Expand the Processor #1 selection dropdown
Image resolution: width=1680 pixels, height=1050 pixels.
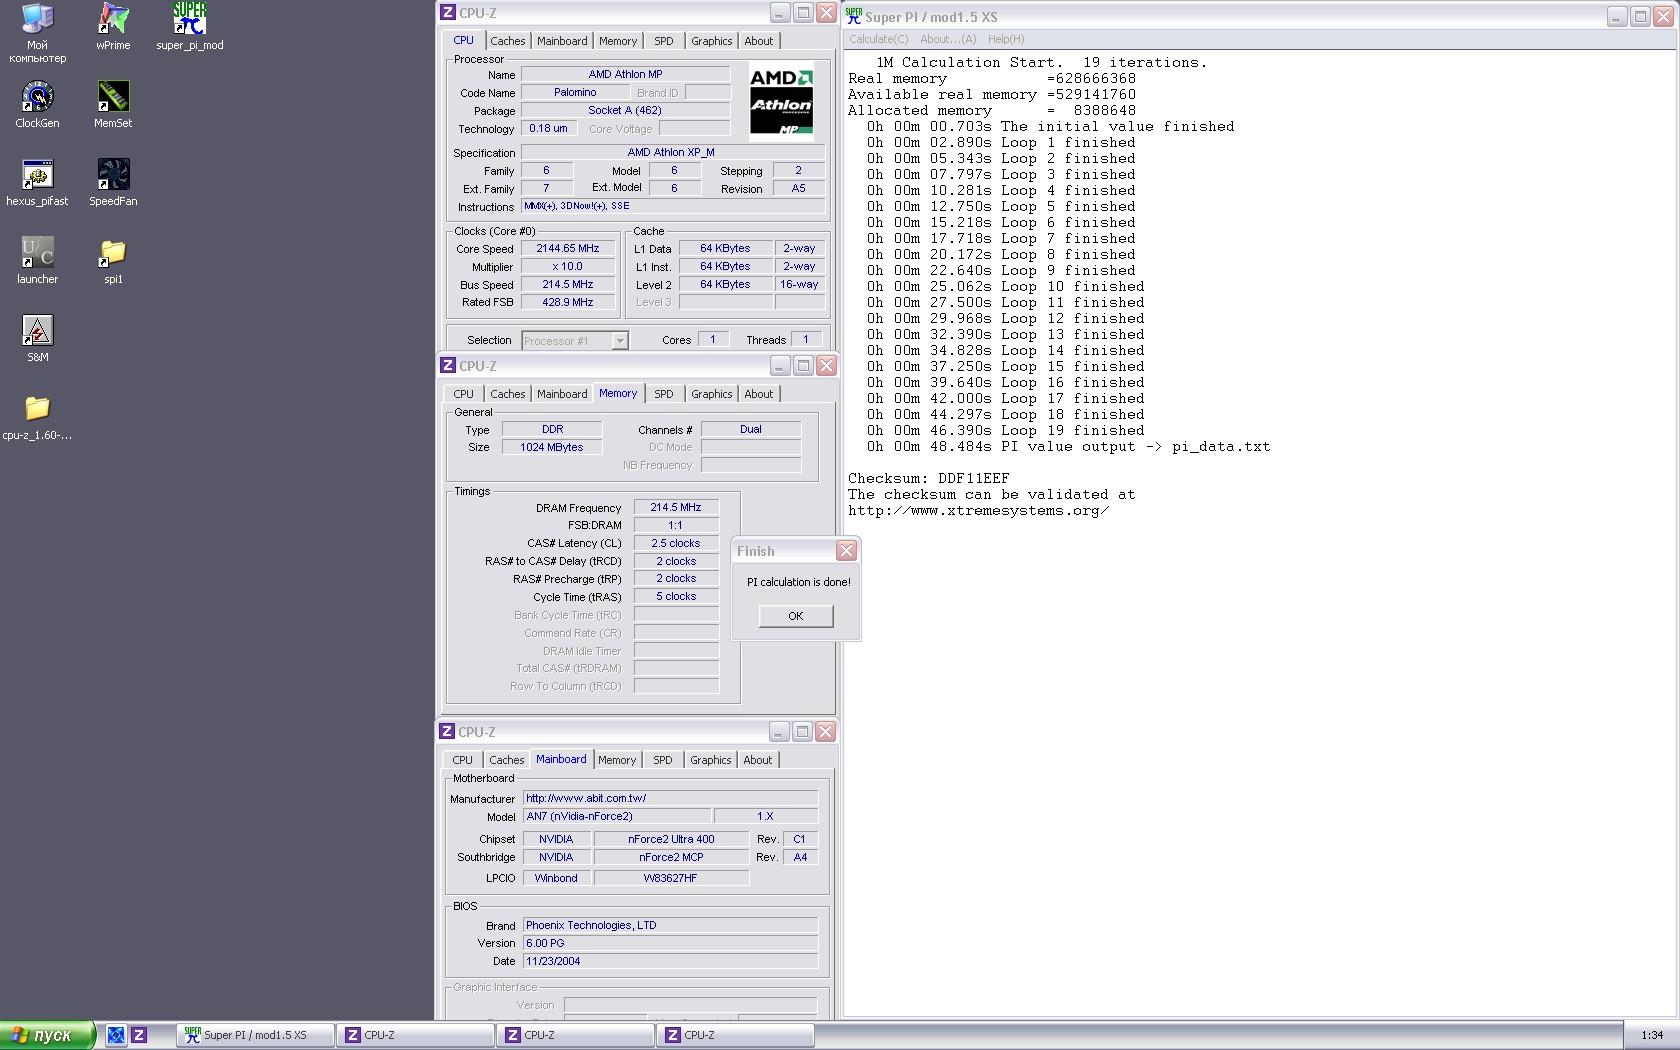[x=619, y=341]
